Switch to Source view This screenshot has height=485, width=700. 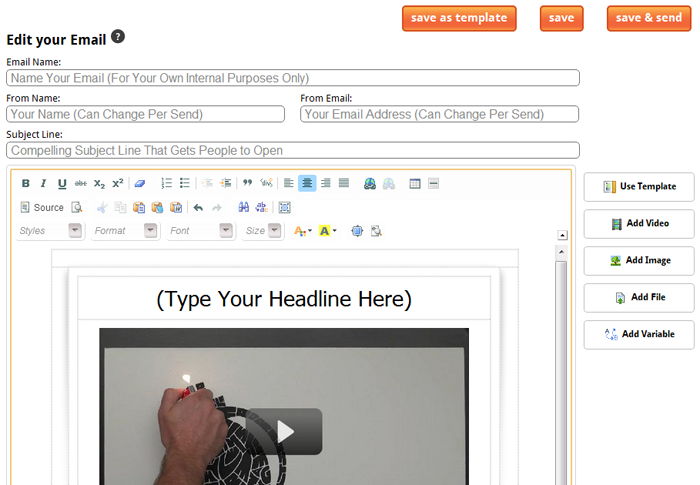coord(42,208)
